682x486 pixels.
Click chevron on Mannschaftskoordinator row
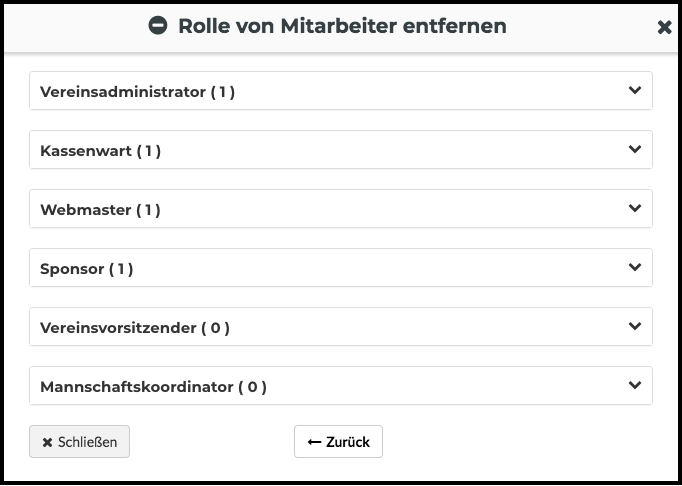(635, 385)
